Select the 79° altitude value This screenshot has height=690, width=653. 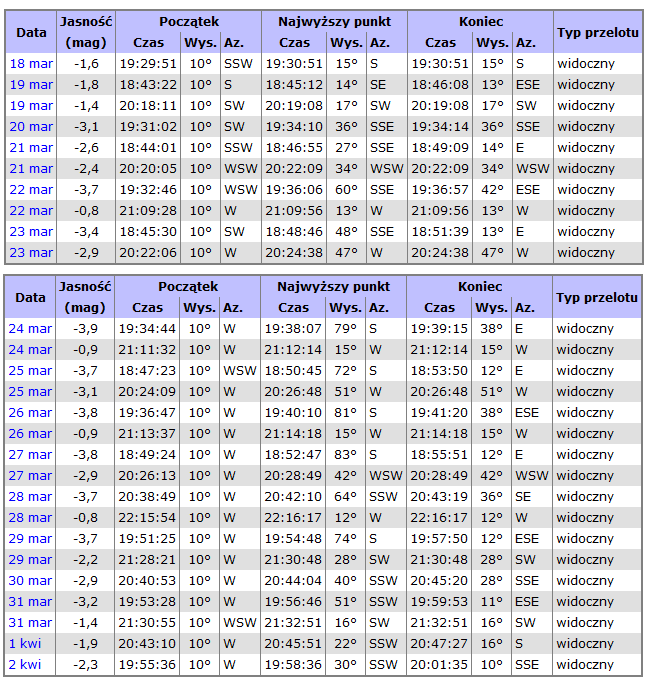coord(345,329)
